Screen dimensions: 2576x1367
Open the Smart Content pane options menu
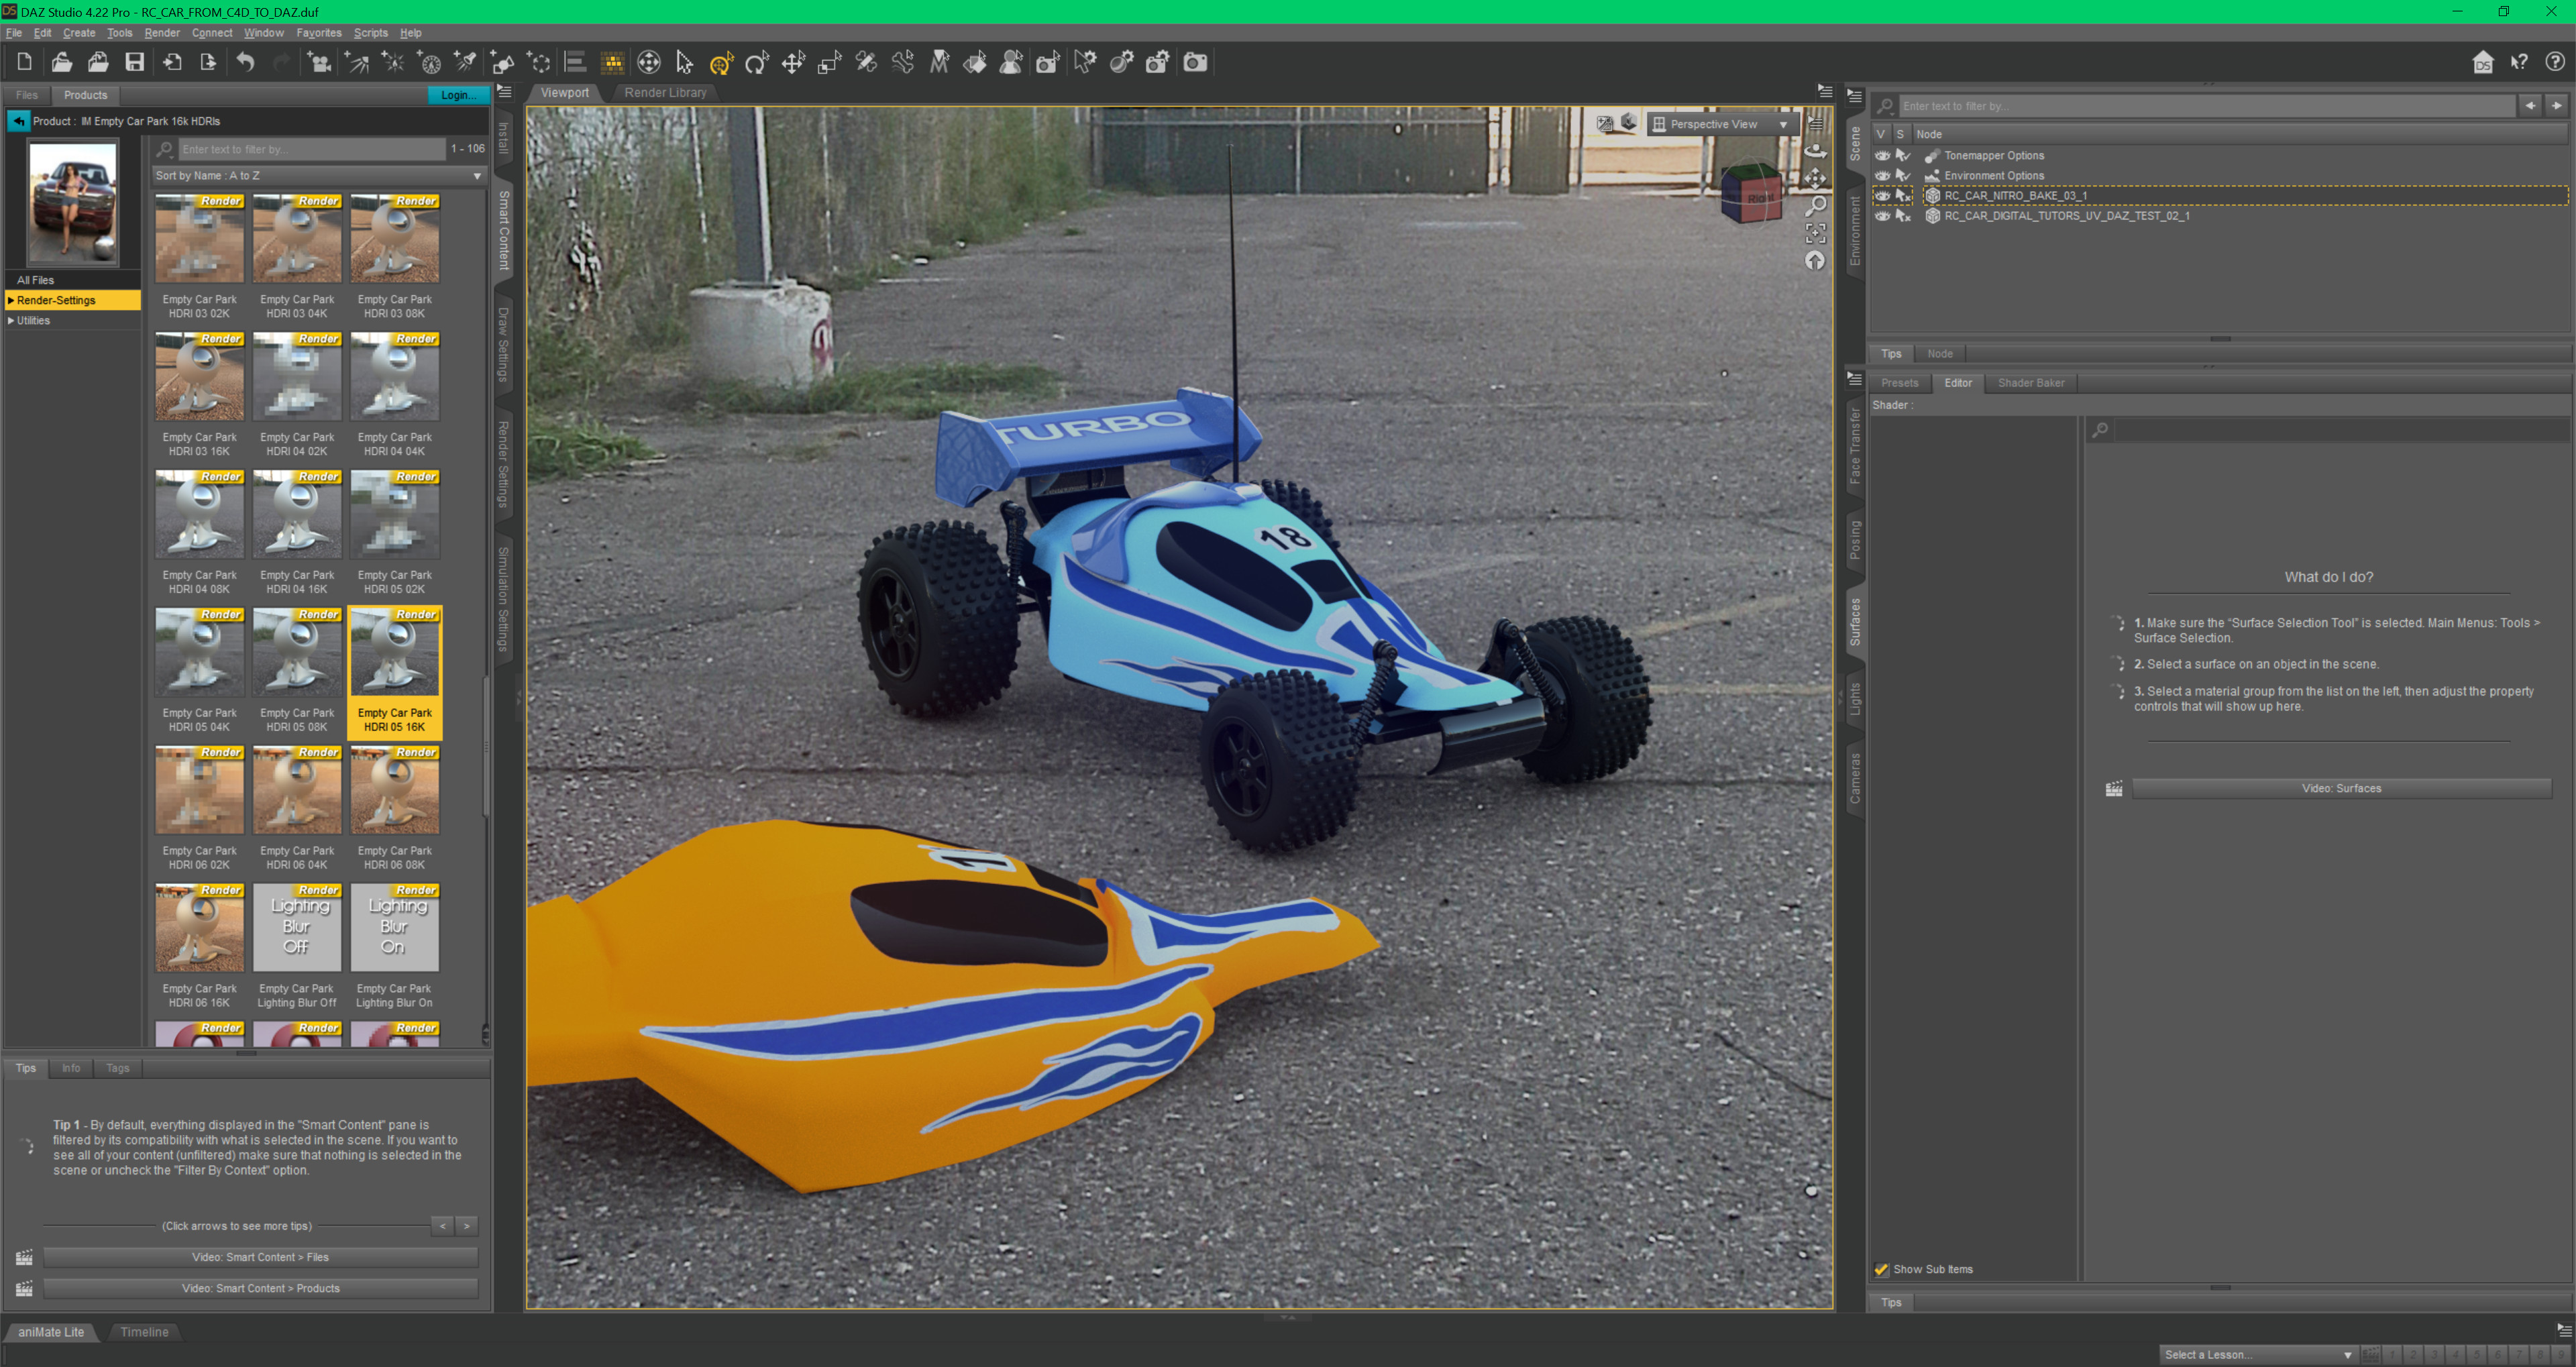505,92
